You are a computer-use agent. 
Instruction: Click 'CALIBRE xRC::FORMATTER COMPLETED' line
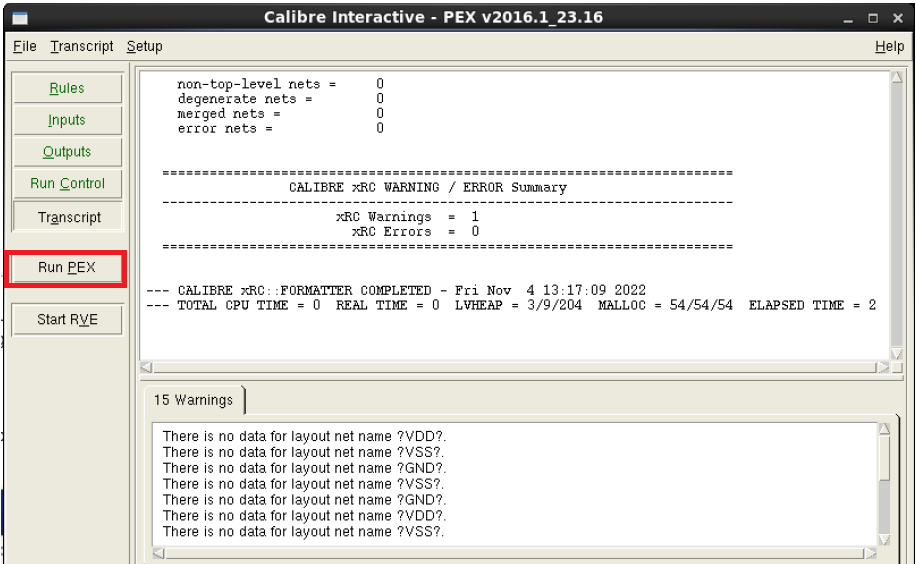tap(396, 290)
